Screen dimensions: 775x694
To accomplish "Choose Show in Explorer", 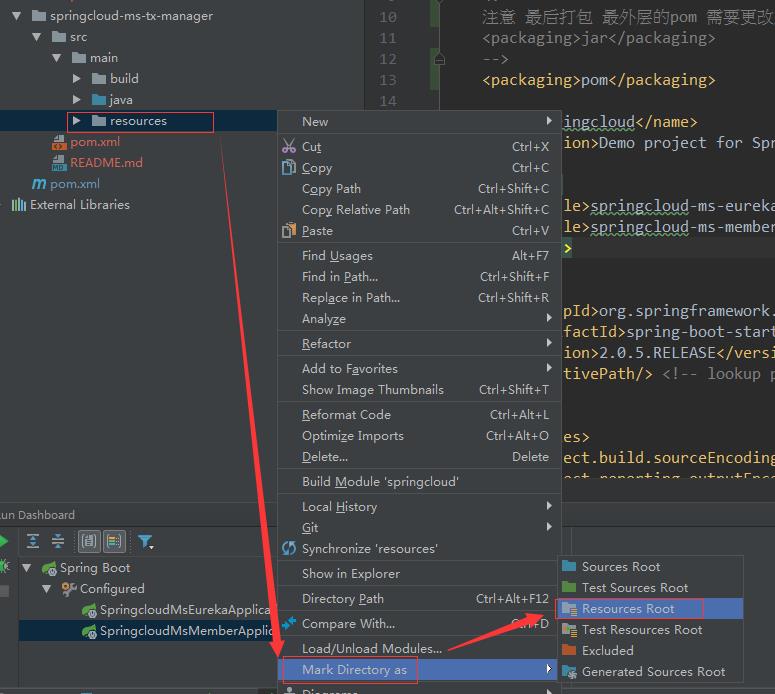I will click(x=420, y=573).
